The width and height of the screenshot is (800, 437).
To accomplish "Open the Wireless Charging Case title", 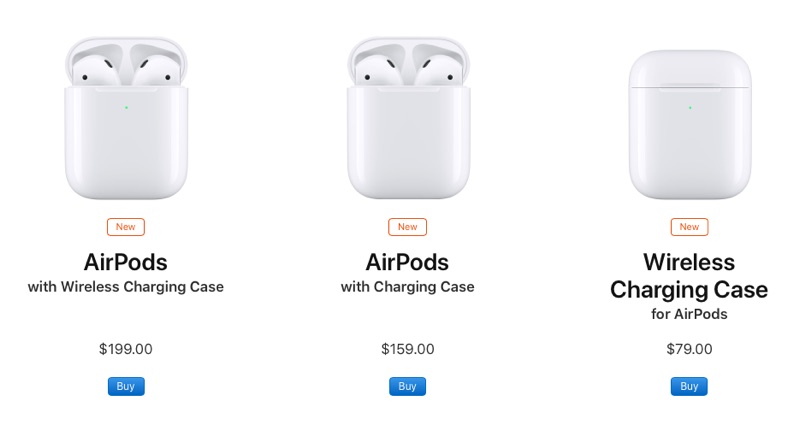I will 689,276.
